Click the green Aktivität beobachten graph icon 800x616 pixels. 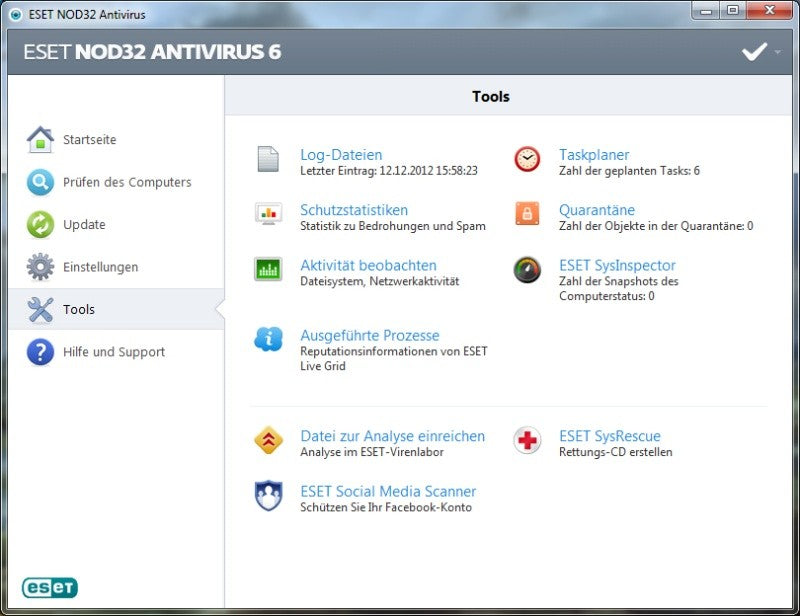[x=268, y=269]
